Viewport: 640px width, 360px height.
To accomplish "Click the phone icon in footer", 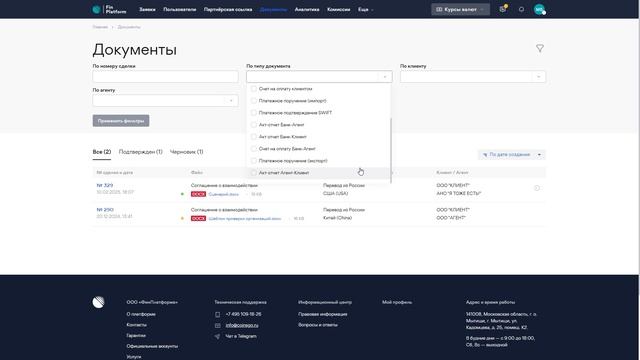I will [218, 314].
